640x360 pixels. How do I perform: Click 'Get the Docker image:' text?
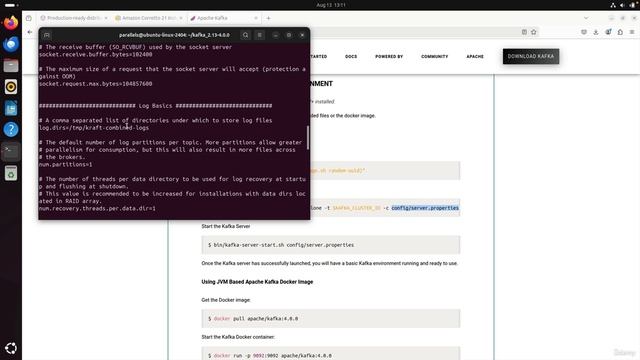click(226, 300)
